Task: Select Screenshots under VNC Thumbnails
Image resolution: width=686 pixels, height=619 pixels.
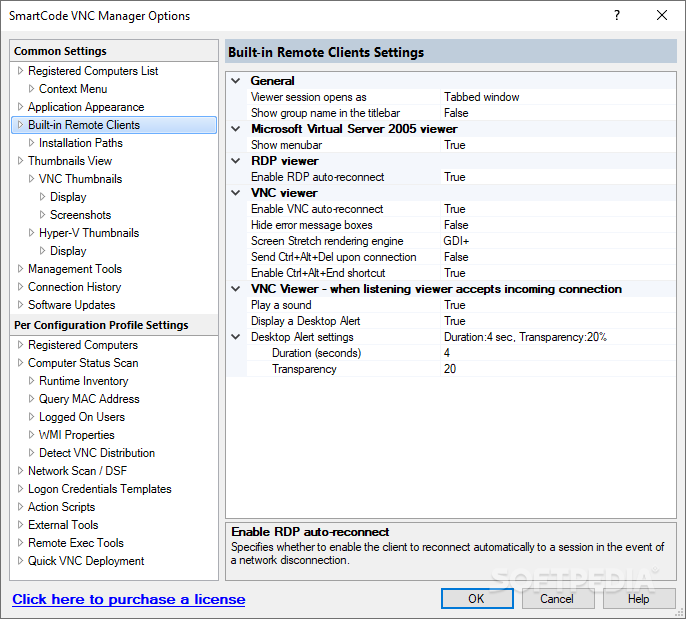Action: (80, 215)
